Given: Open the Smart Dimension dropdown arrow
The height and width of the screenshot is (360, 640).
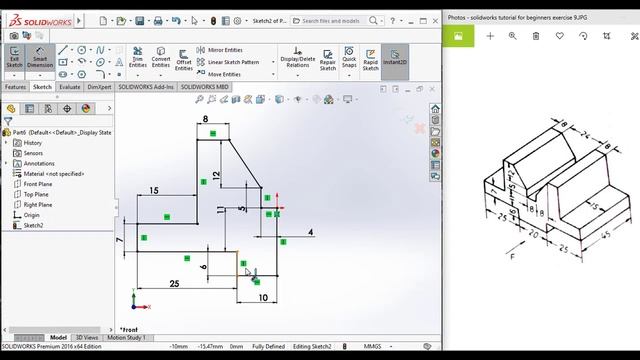Looking at the screenshot, I should (40, 76).
